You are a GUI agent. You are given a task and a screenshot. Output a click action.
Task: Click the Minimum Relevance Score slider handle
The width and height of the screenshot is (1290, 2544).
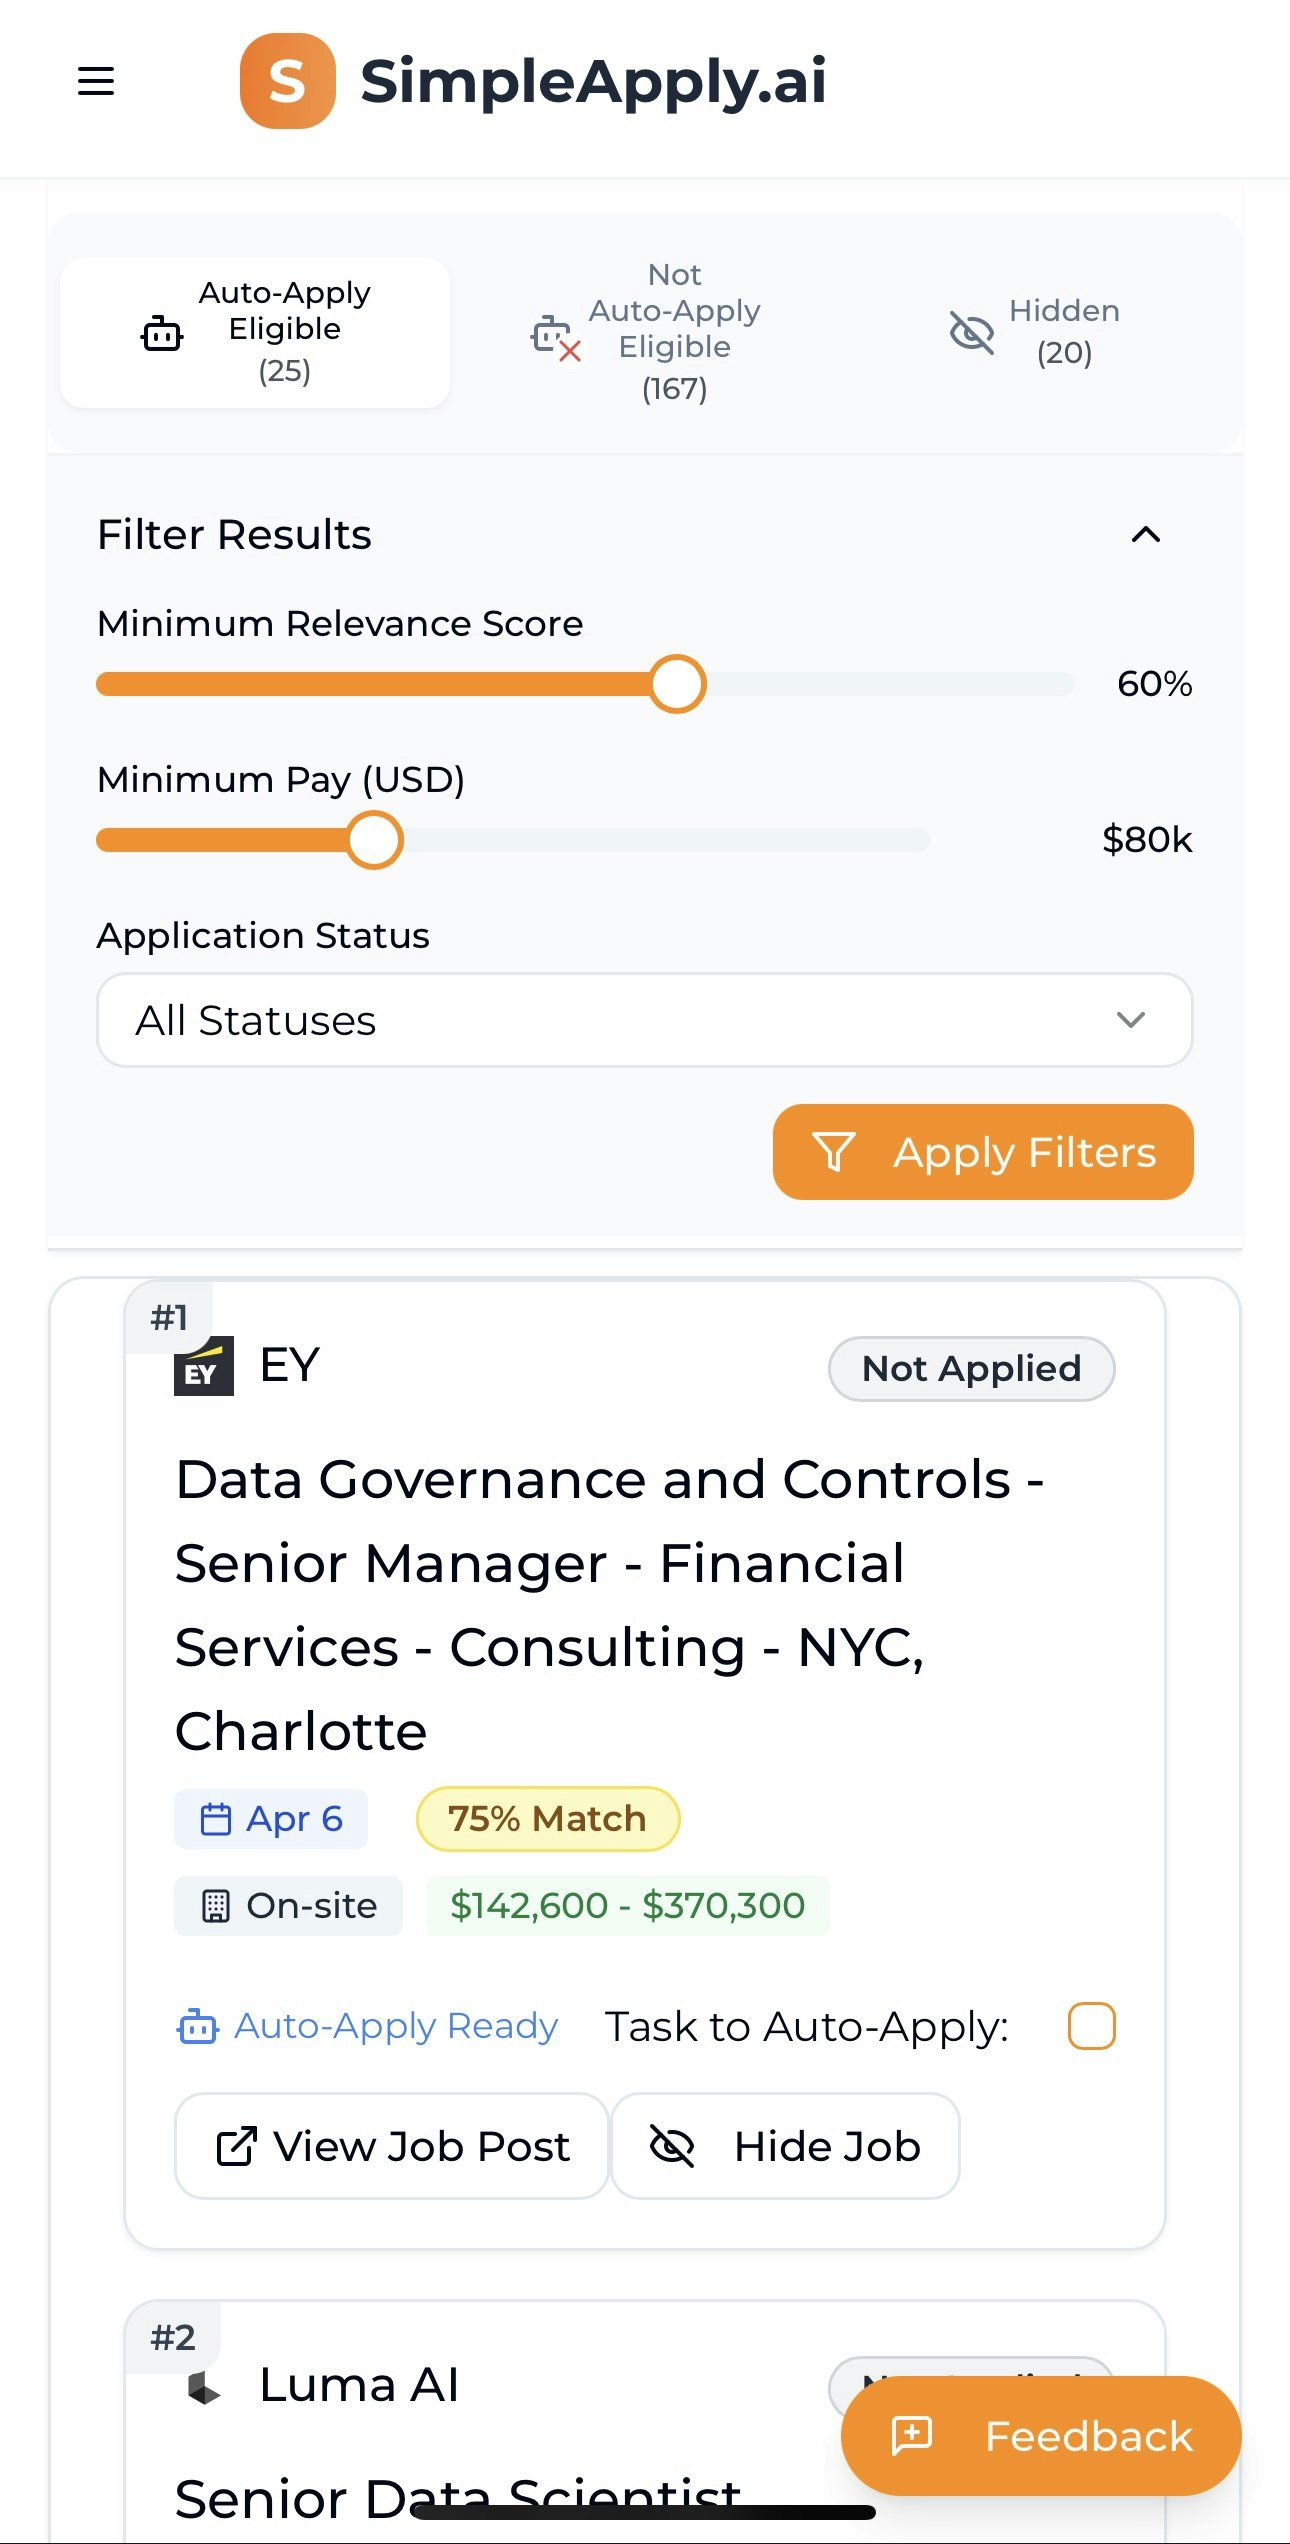point(677,684)
